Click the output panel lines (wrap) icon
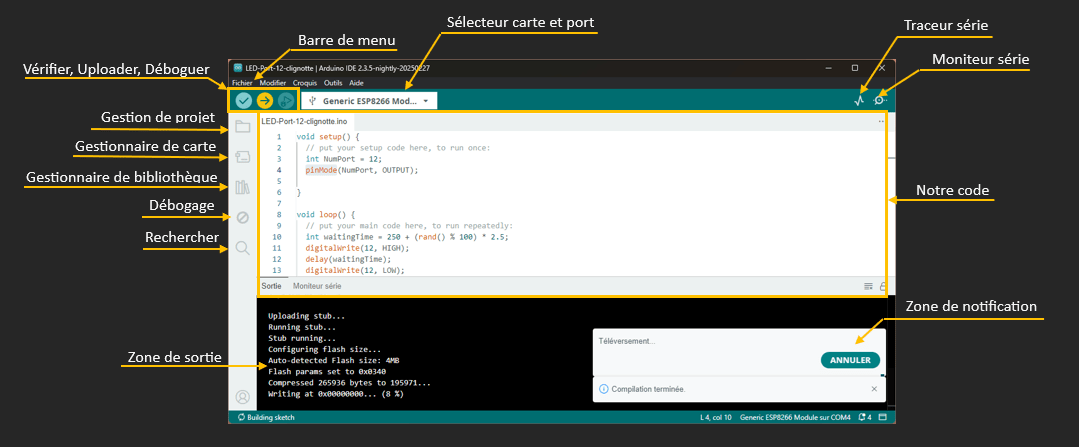 [868, 286]
